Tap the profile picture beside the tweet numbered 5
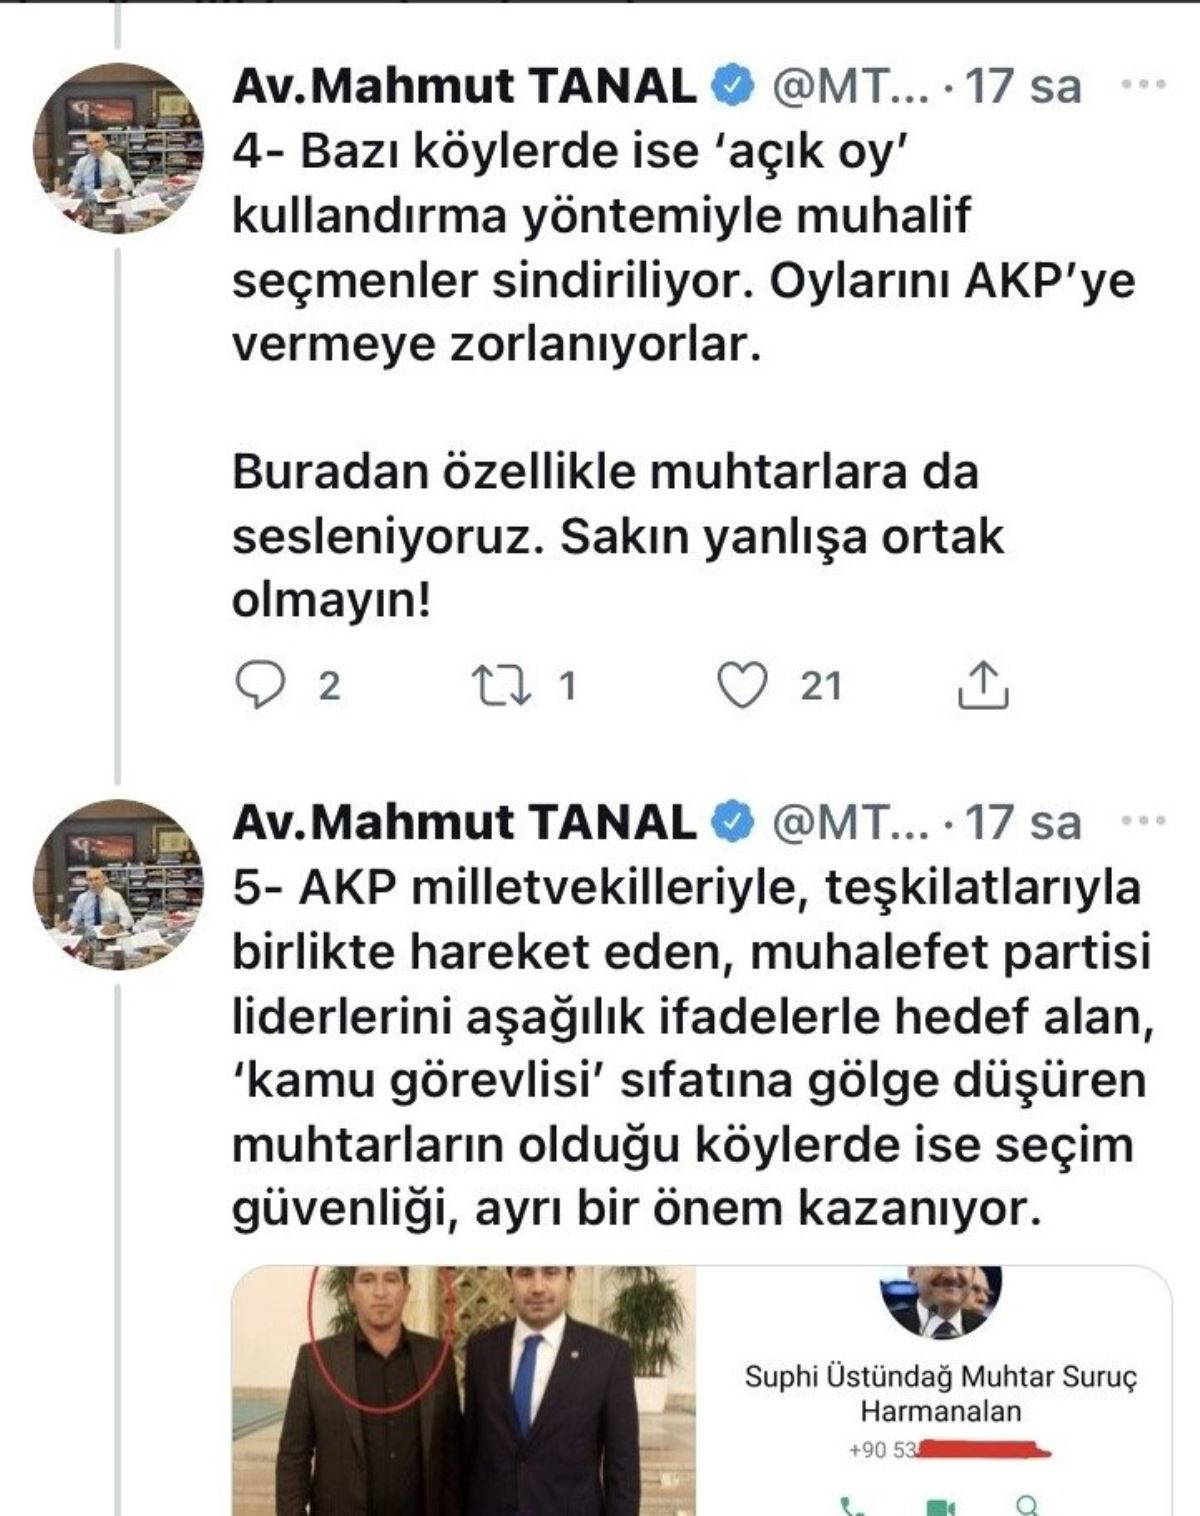The height and width of the screenshot is (1516, 1200). [118, 884]
